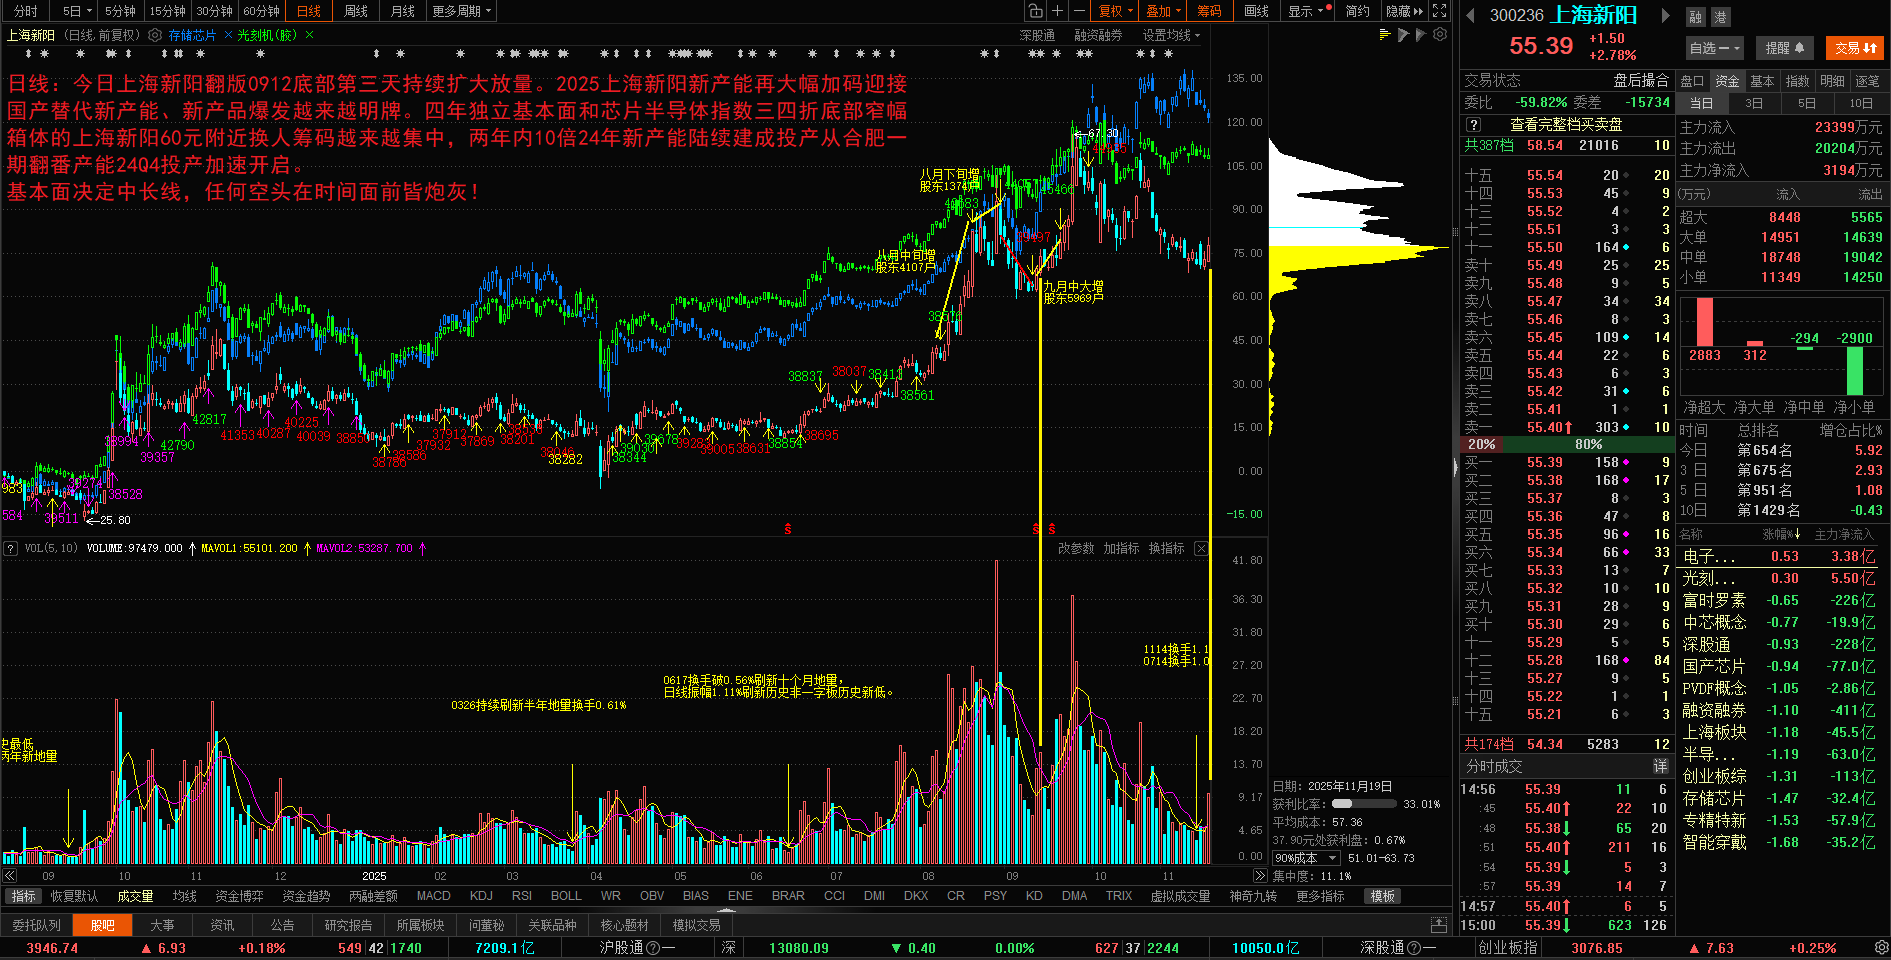1891x960 pixels.
Task: Expand the 叠加 overlay dropdown
Action: (1164, 11)
